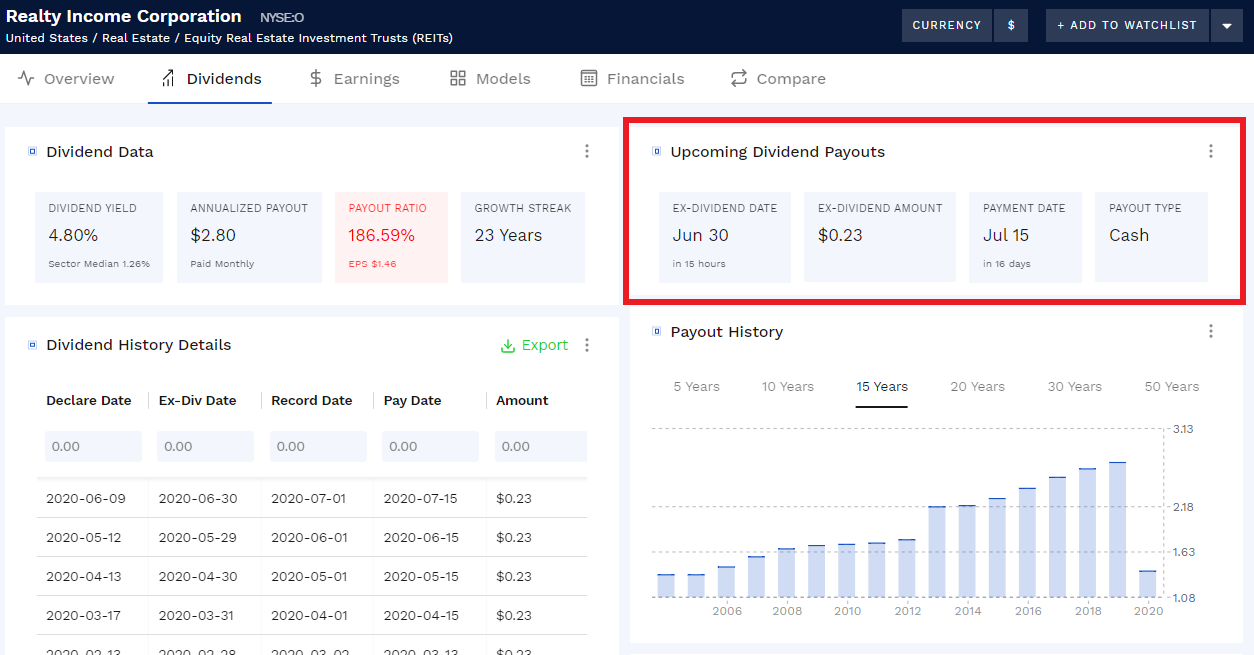Viewport: 1254px width, 655px height.
Task: Open Upcoming Dividend Payouts options menu
Action: 1211,151
